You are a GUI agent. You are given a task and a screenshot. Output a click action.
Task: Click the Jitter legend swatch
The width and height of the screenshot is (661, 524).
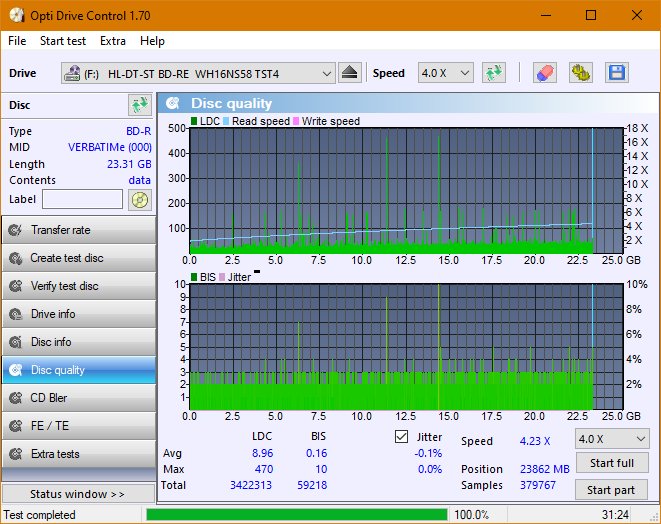(222, 277)
